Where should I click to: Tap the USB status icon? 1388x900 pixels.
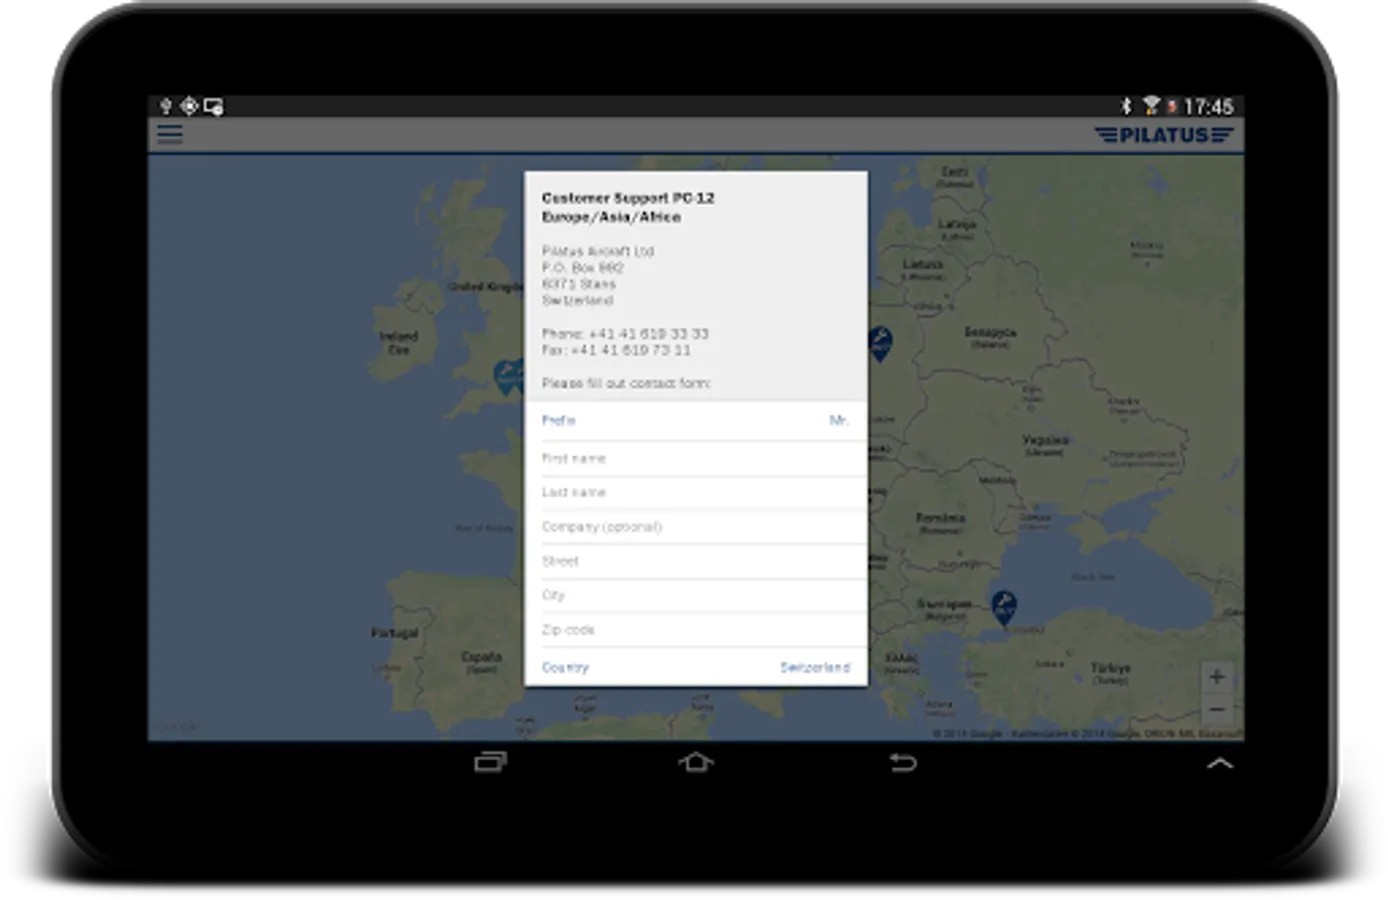(166, 106)
